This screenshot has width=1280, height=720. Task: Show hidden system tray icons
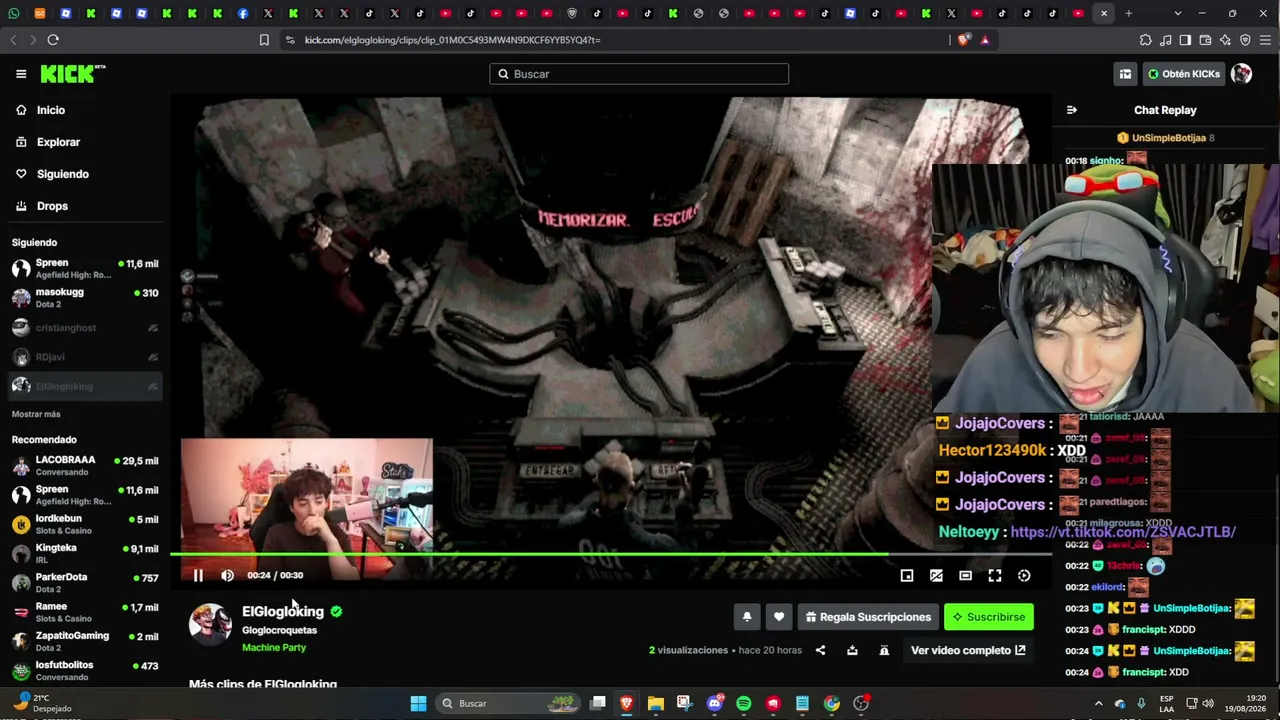[1098, 703]
